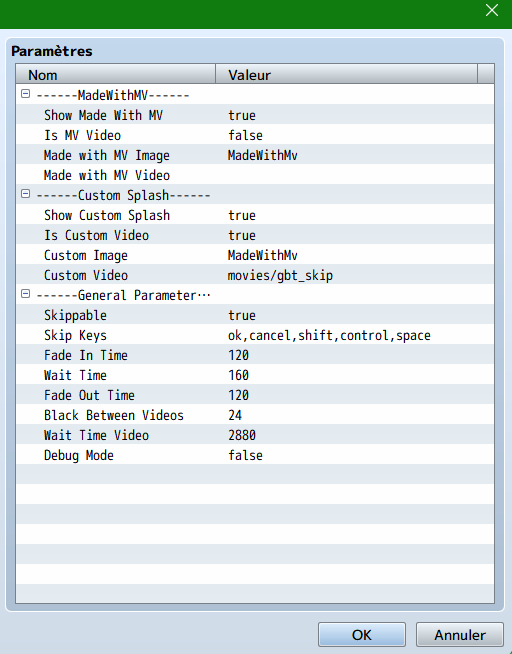Select the Is Custom Video parameter
The width and height of the screenshot is (512, 654).
click(255, 235)
